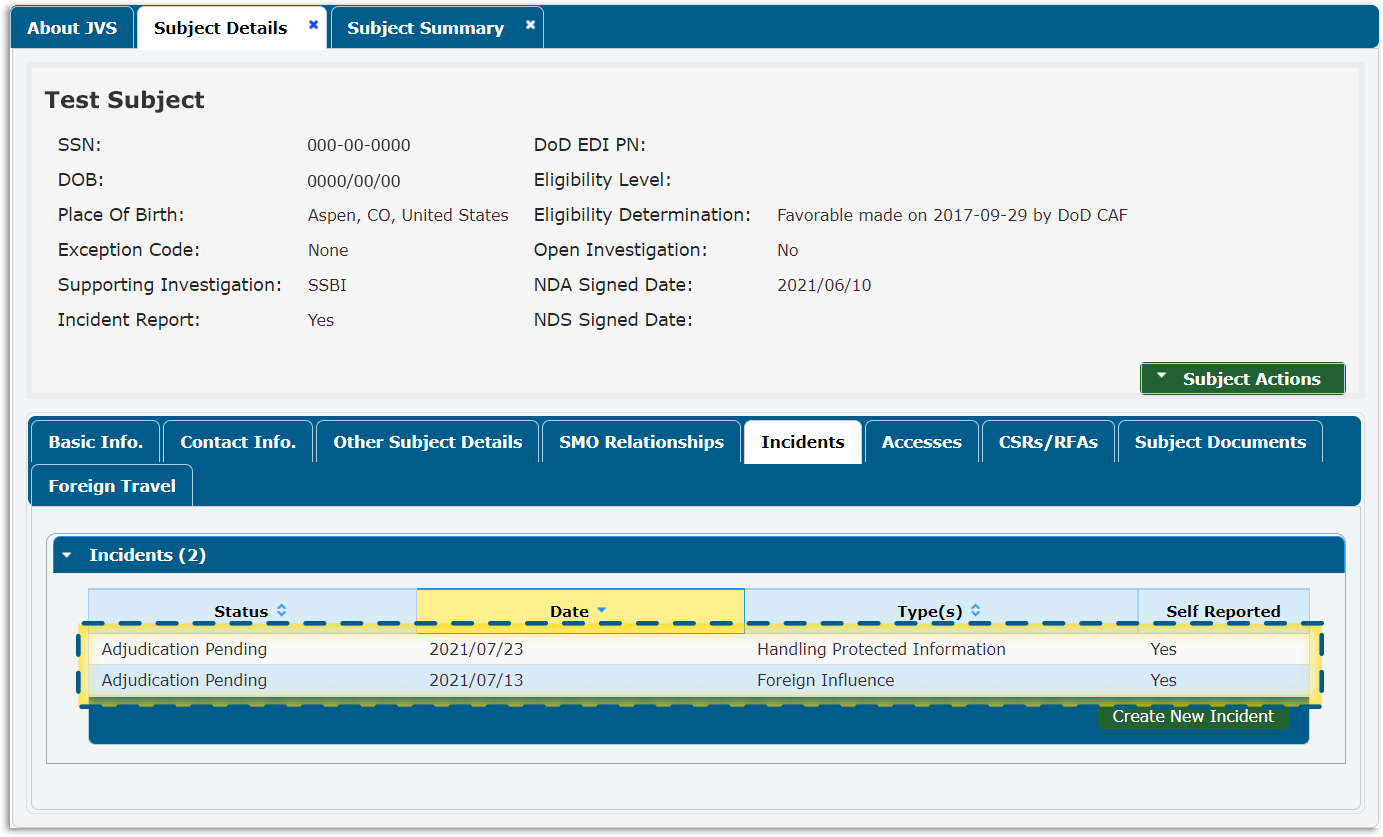Click the DOB value 0000/00/00

(354, 181)
